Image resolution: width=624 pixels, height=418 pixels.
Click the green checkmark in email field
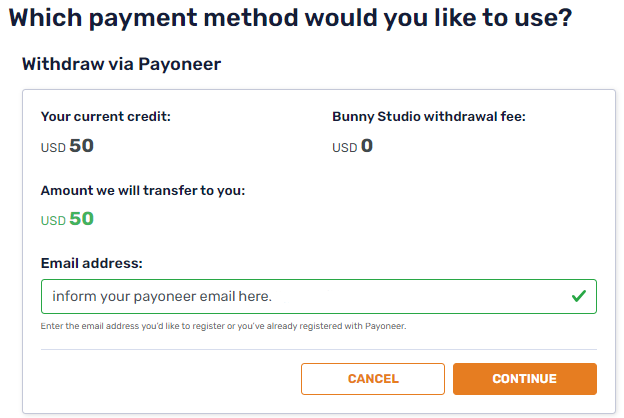(578, 296)
